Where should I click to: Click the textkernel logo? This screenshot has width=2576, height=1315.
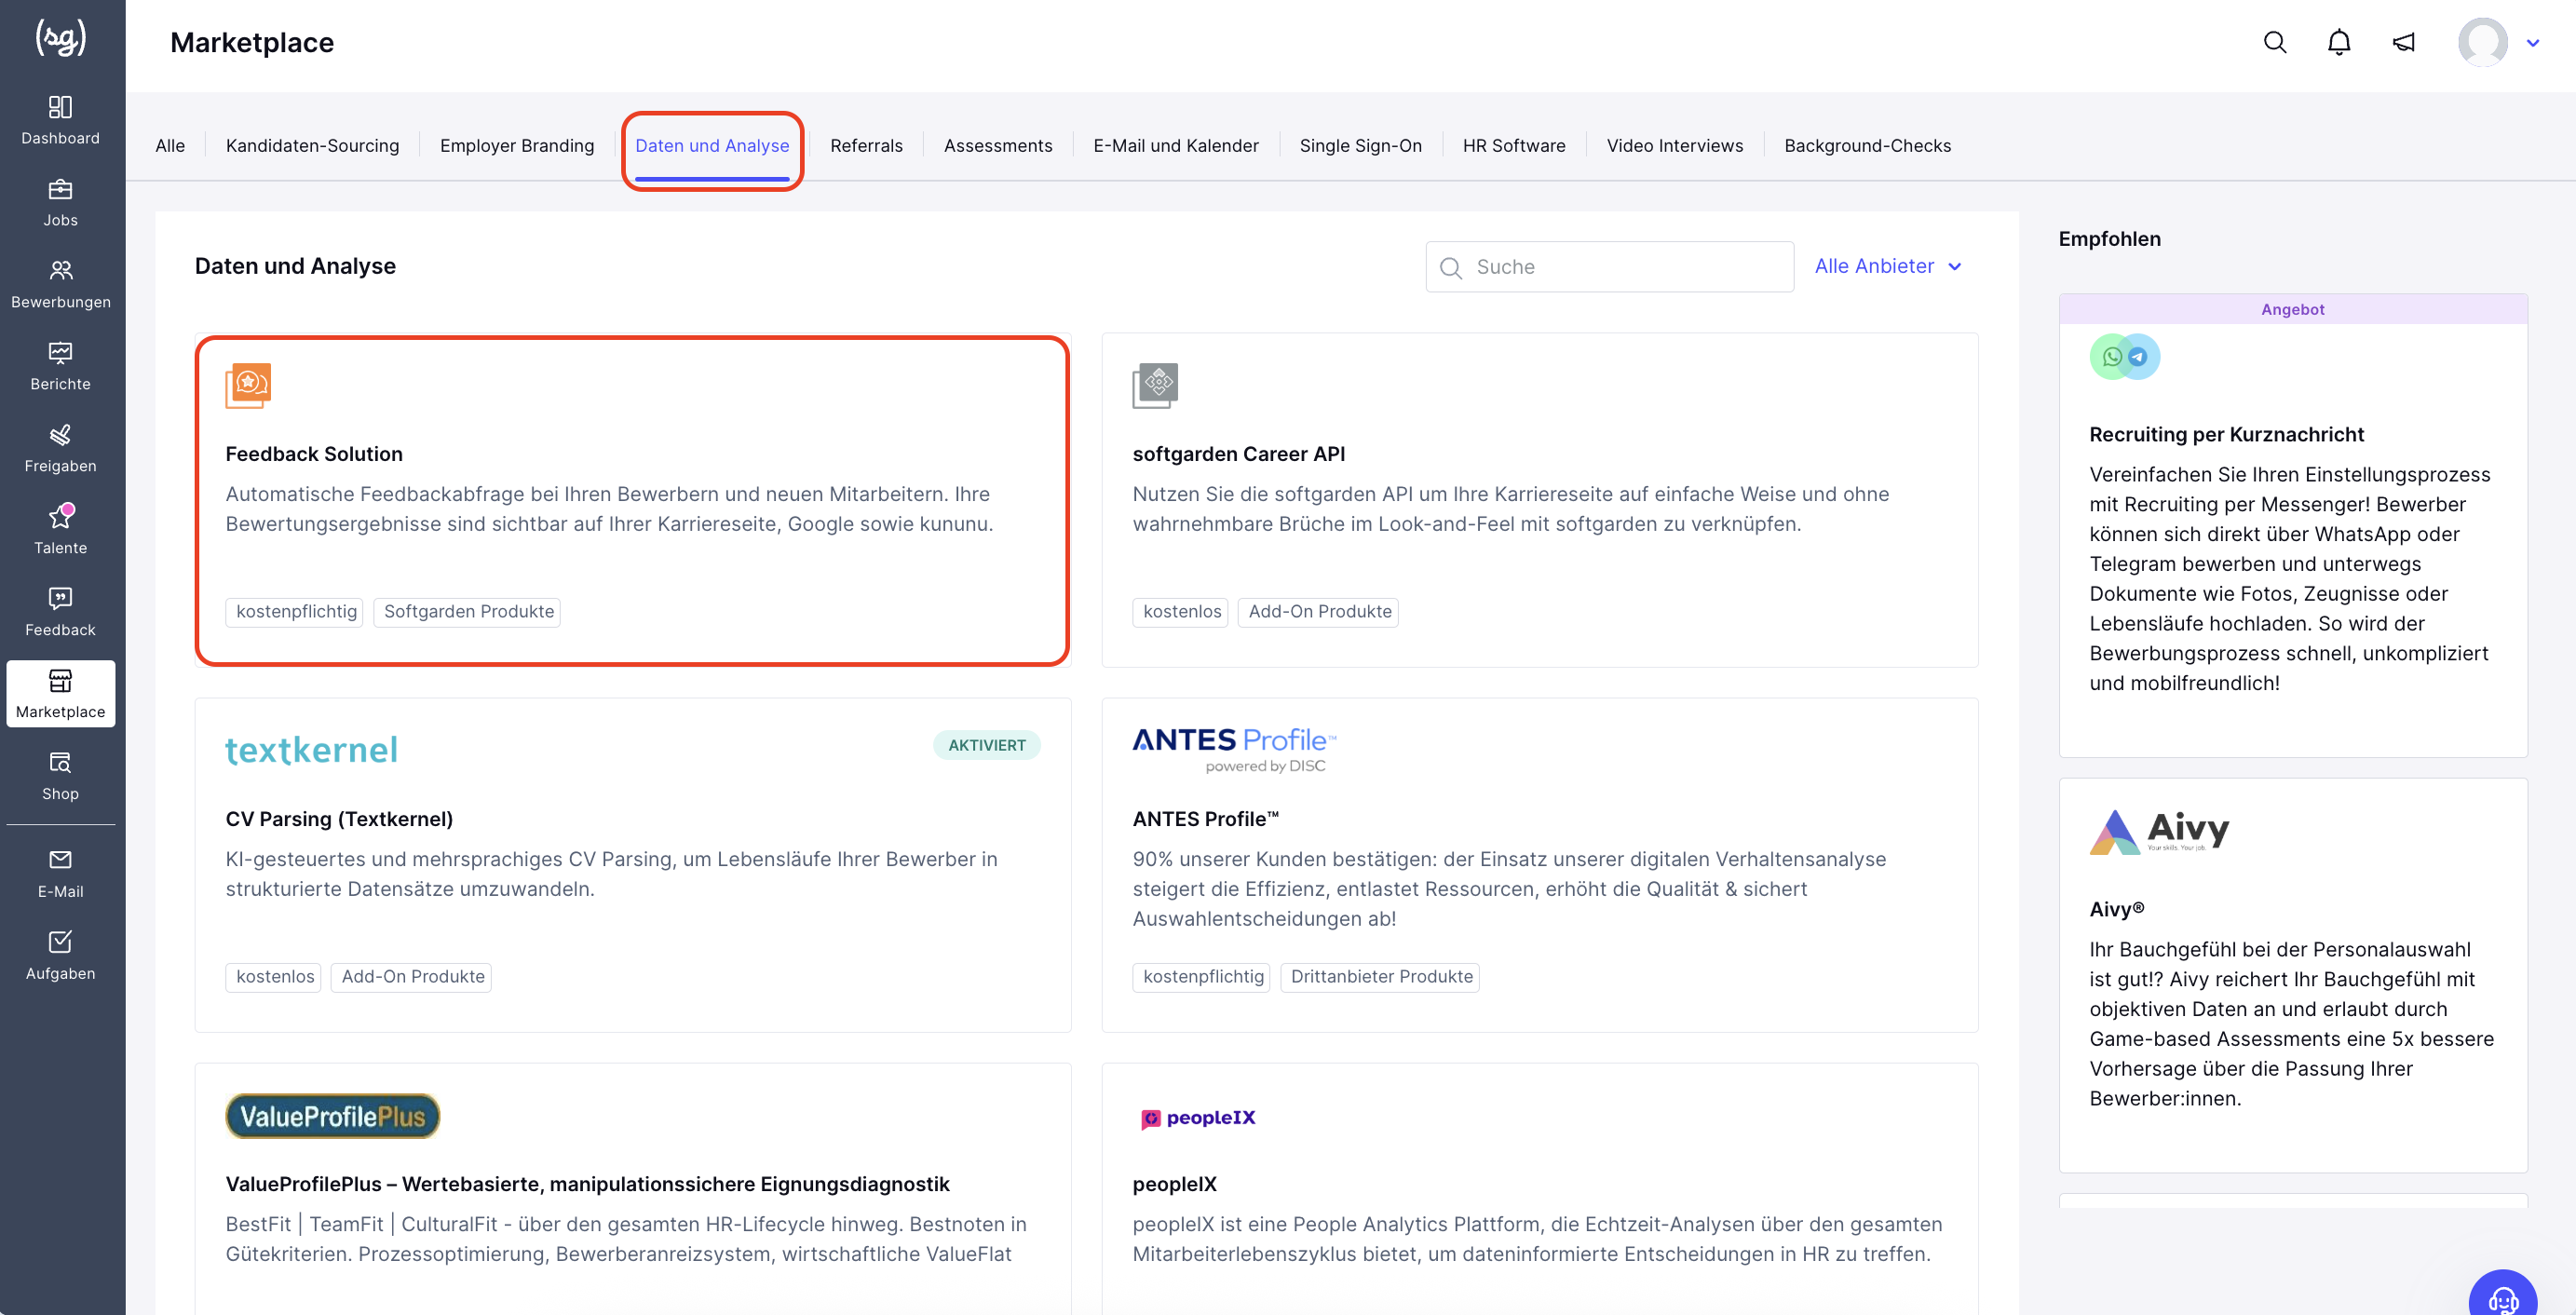tap(311, 749)
